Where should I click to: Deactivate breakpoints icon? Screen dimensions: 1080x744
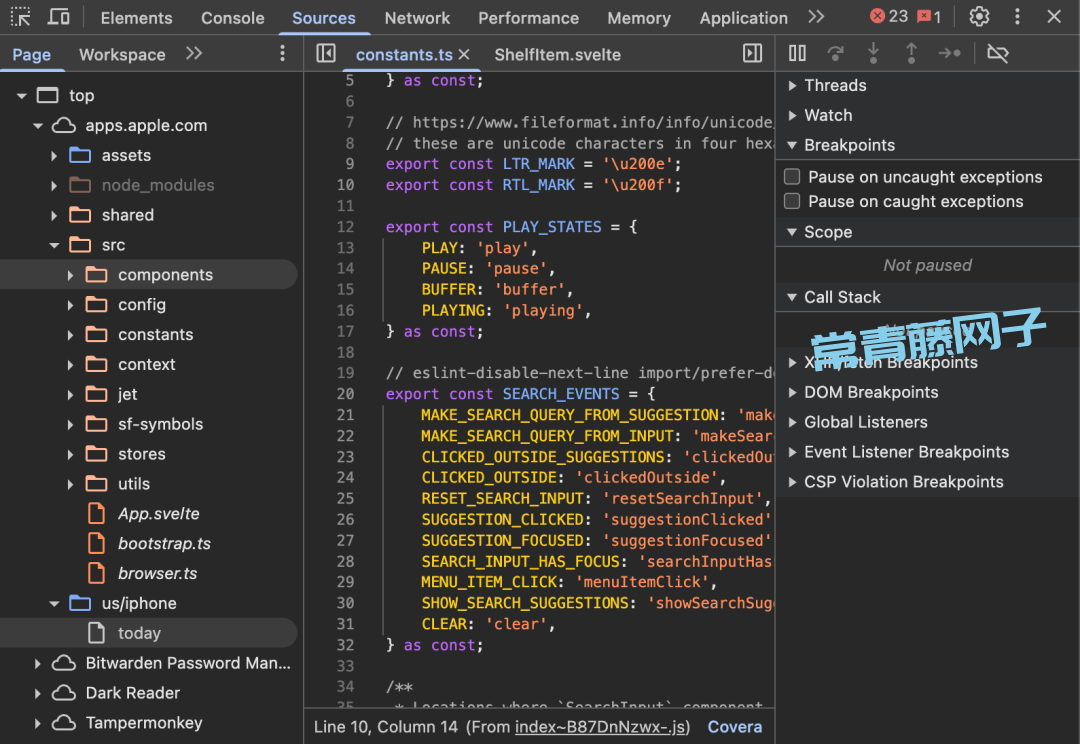tap(997, 54)
